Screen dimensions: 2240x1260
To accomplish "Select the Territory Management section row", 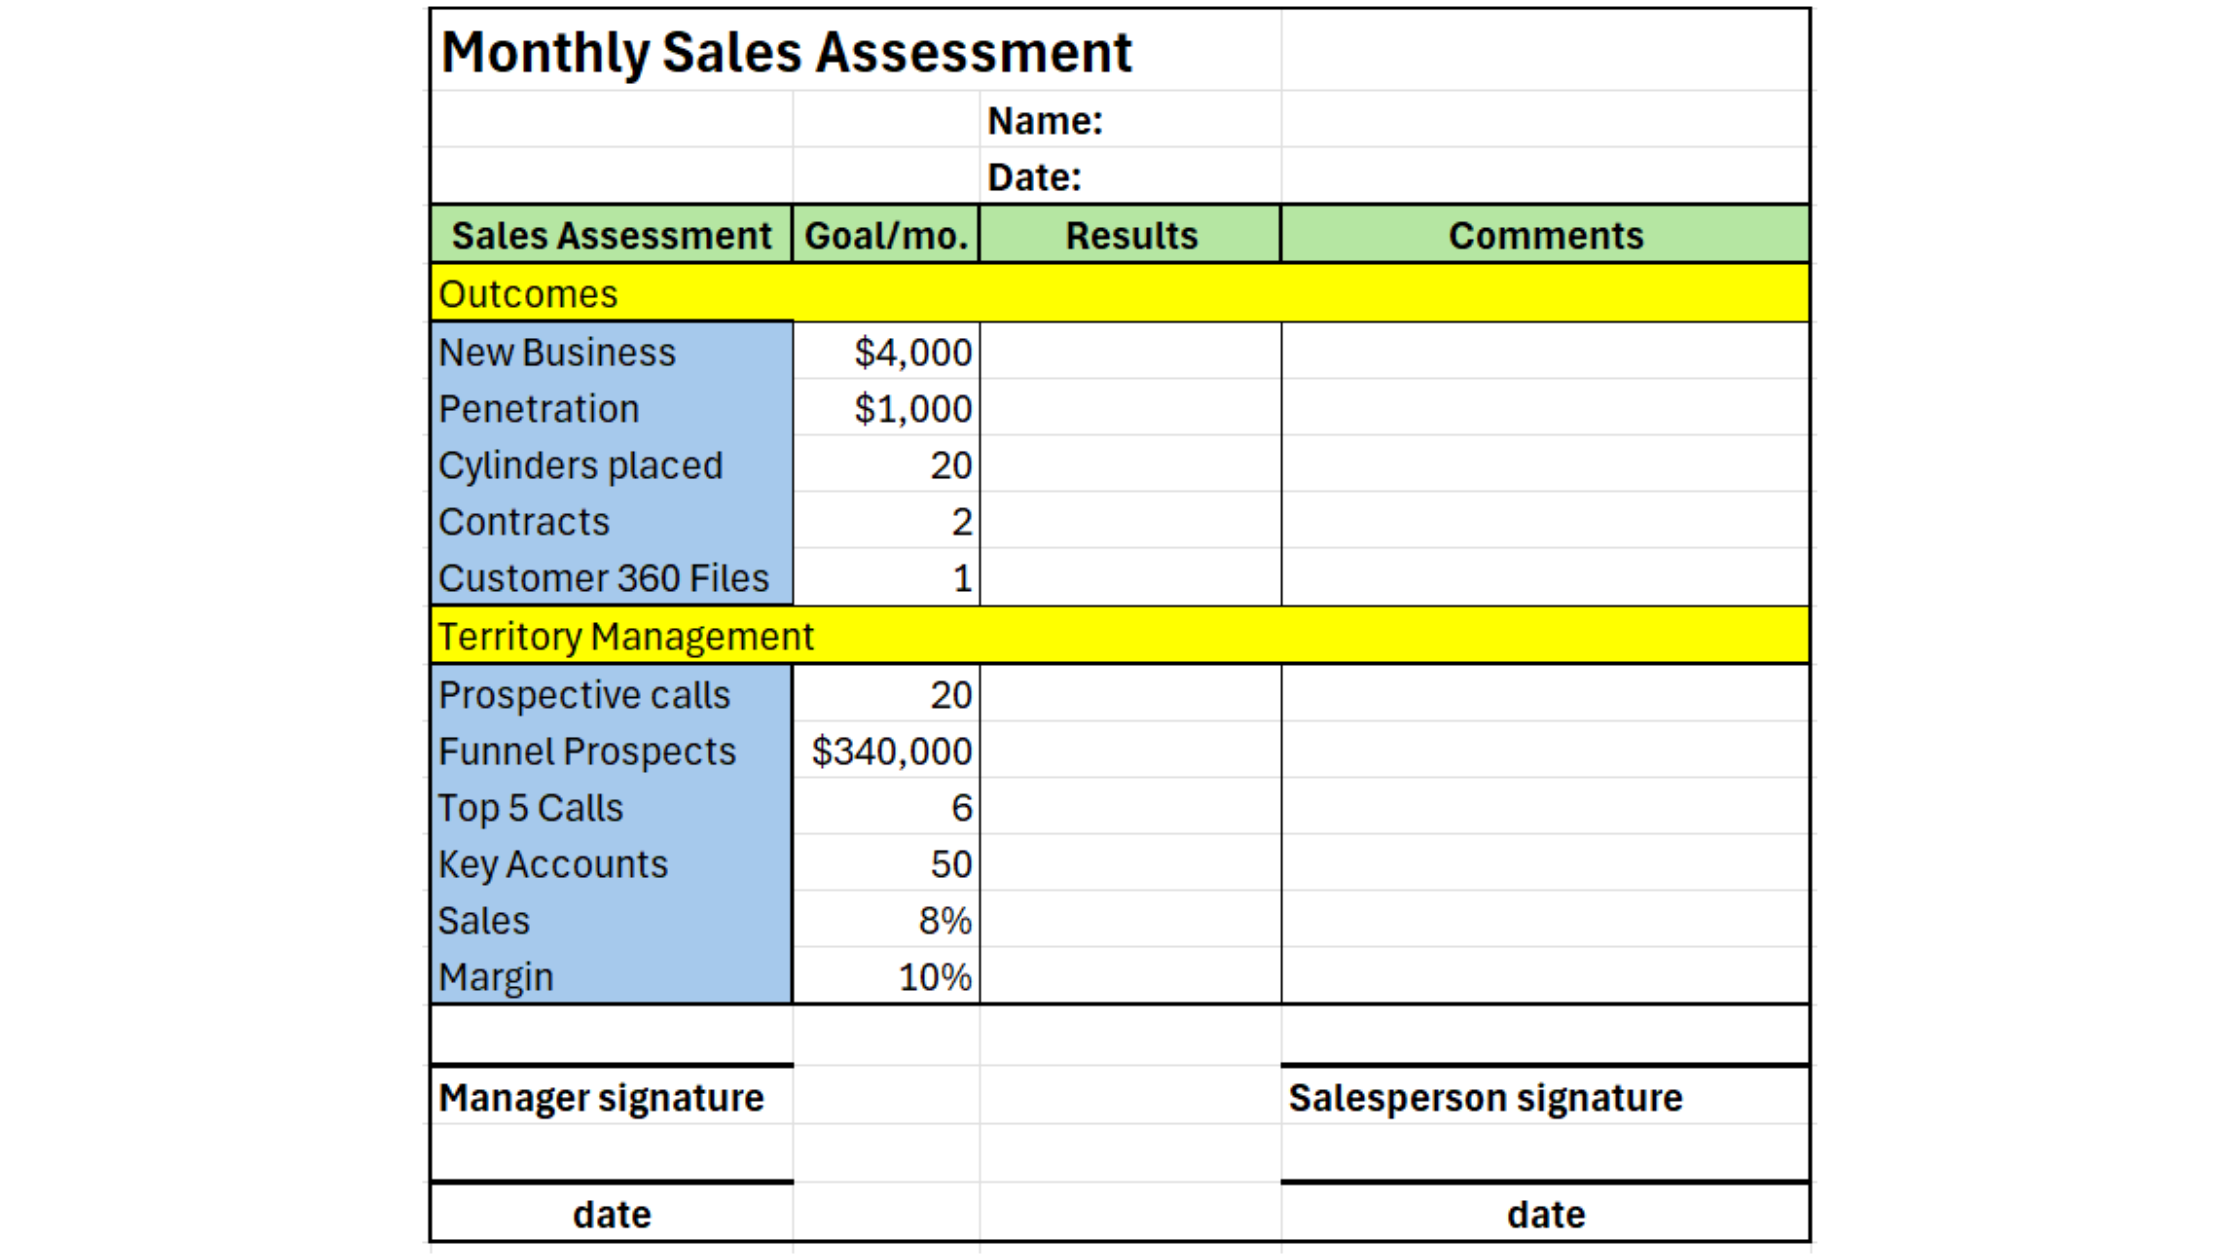I will (1120, 635).
